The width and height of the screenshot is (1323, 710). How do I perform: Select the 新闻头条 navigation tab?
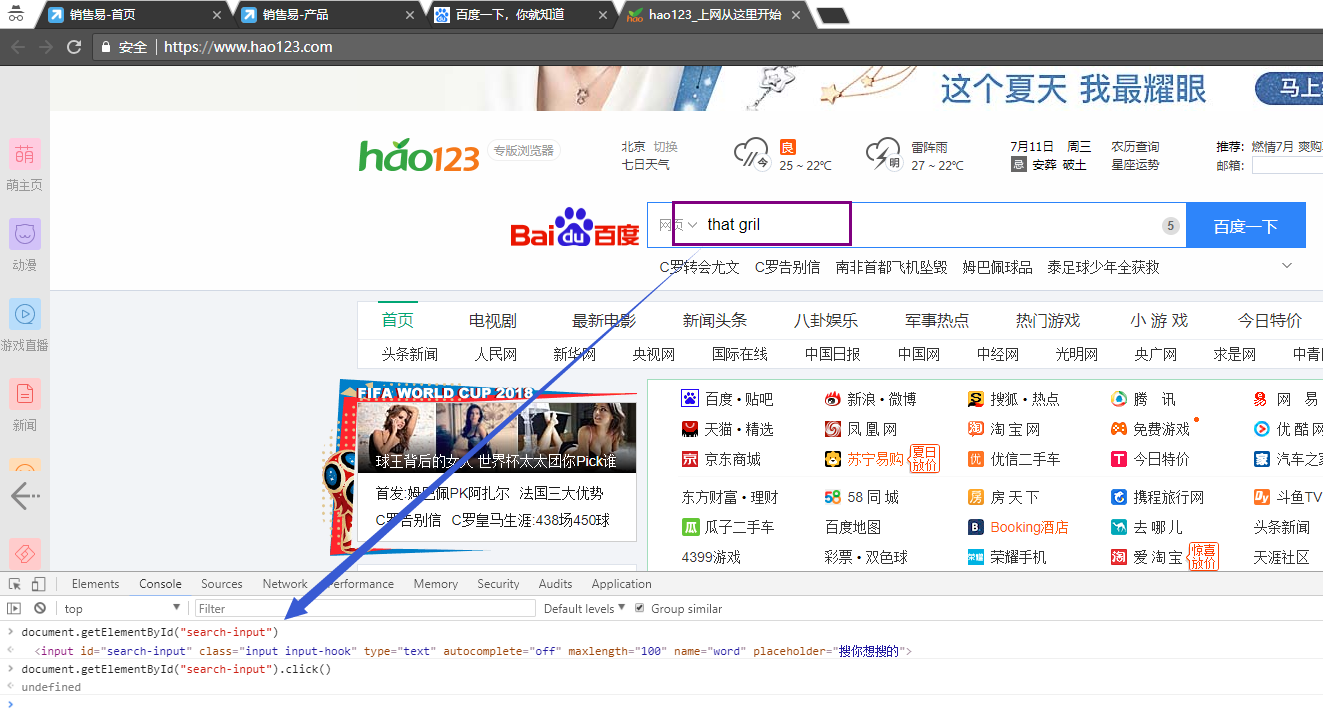(715, 320)
